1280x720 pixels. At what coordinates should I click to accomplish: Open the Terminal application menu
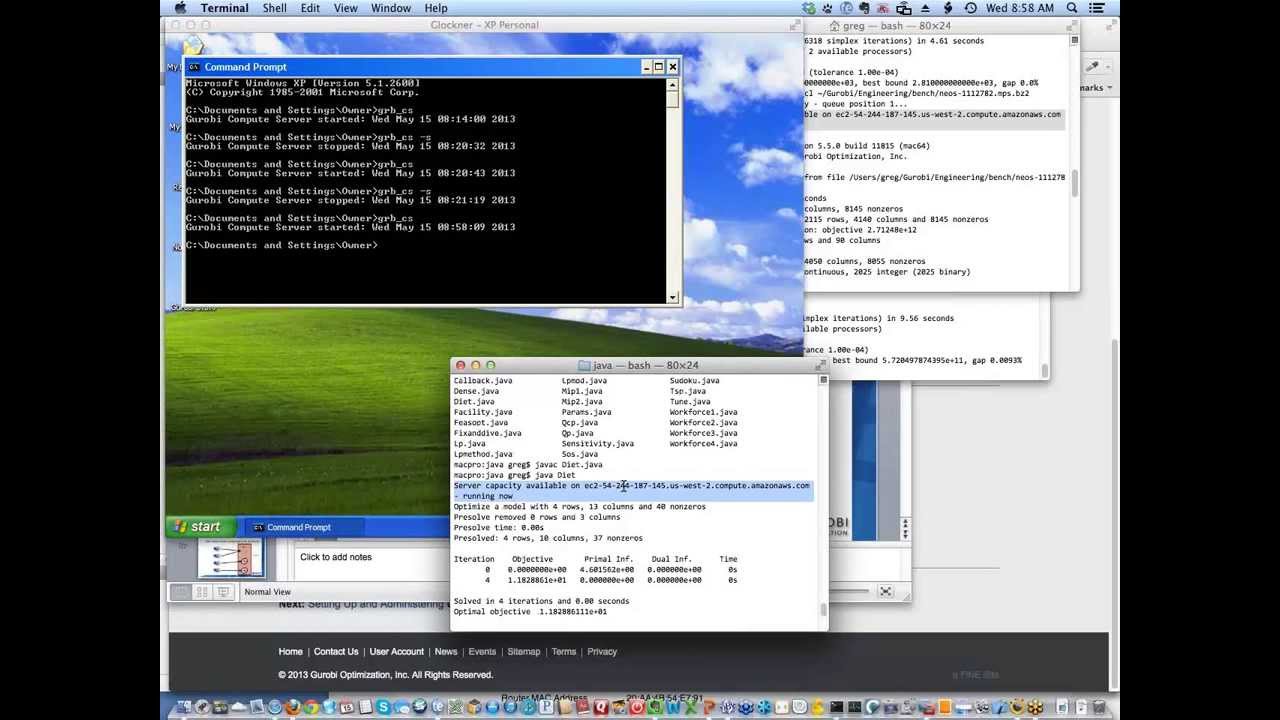pos(225,8)
